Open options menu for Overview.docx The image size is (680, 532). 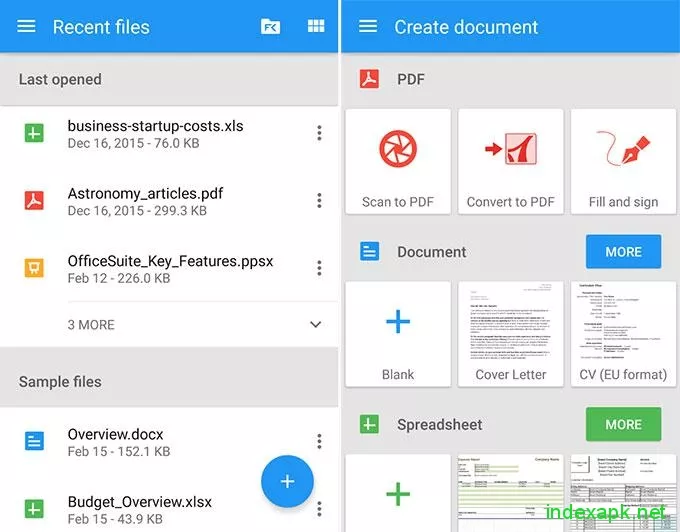pyautogui.click(x=319, y=441)
